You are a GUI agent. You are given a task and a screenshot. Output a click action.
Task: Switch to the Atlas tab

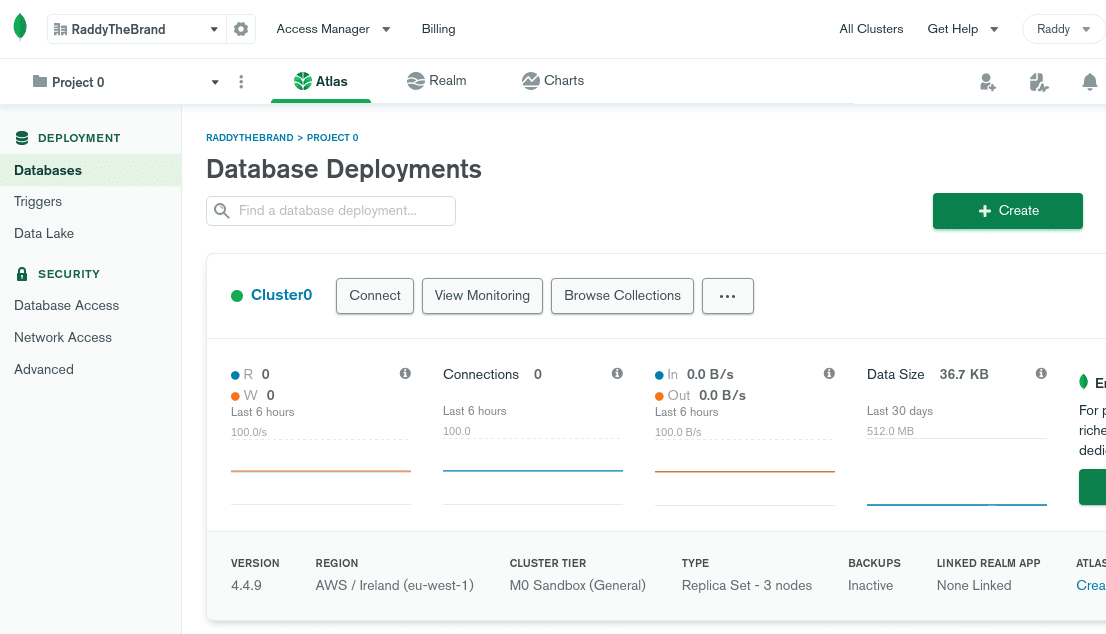tap(321, 81)
